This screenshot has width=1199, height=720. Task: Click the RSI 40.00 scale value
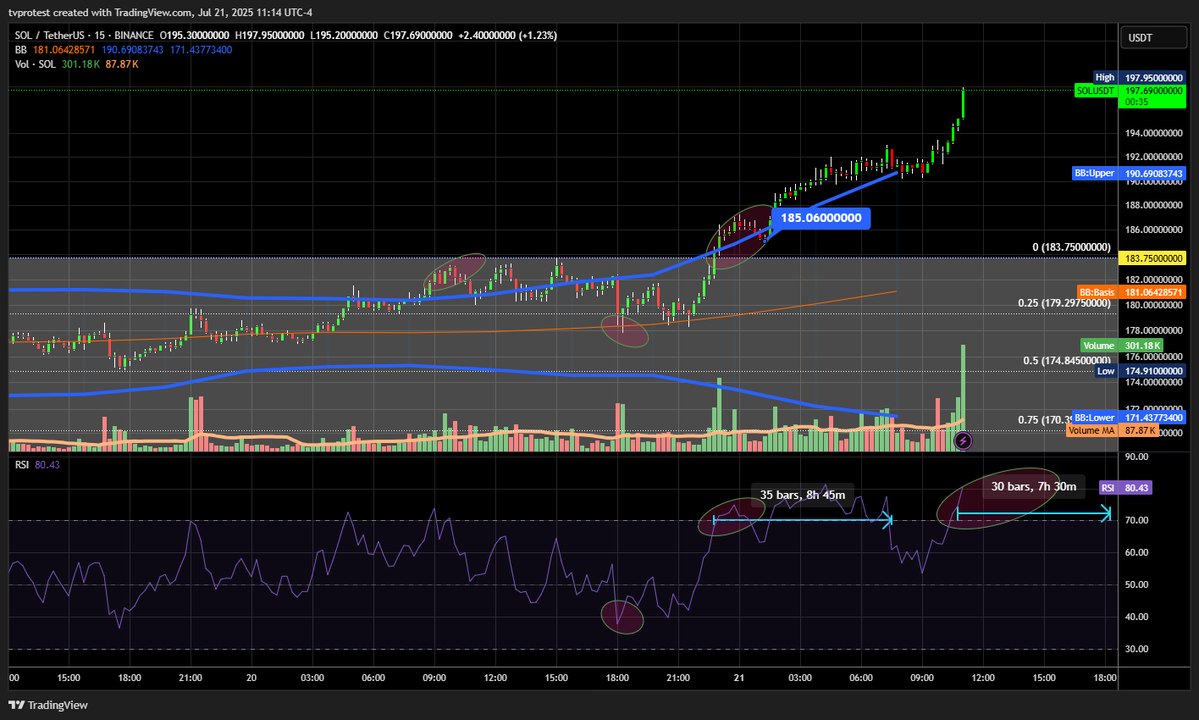click(x=1136, y=616)
